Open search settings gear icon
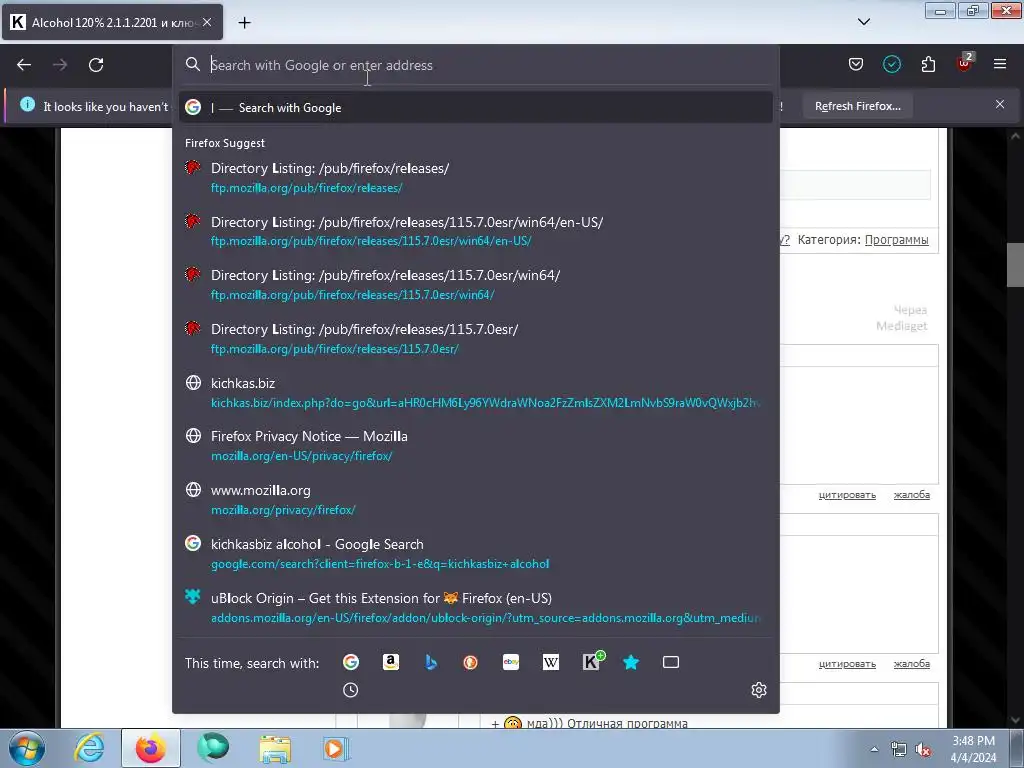Image resolution: width=1024 pixels, height=768 pixels. pos(759,690)
